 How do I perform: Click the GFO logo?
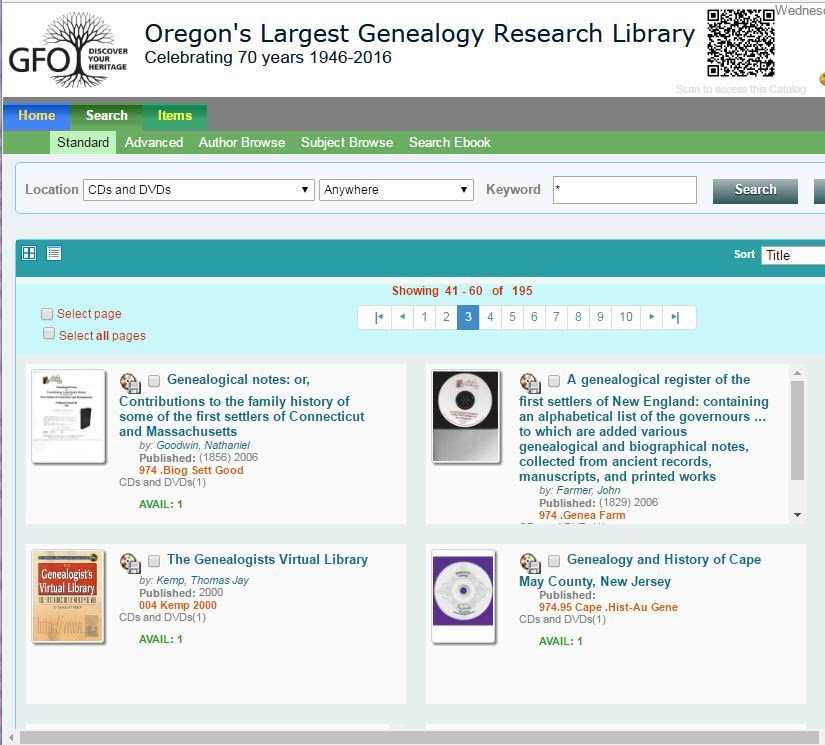coord(67,51)
